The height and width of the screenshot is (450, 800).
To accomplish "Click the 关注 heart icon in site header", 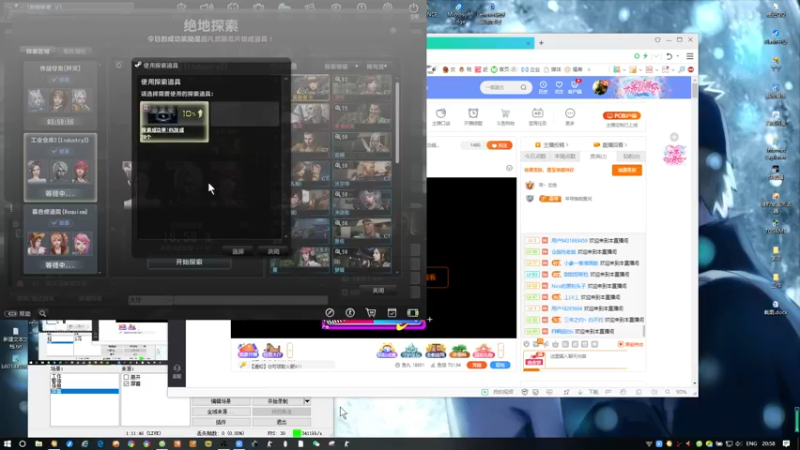I will click(x=559, y=87).
